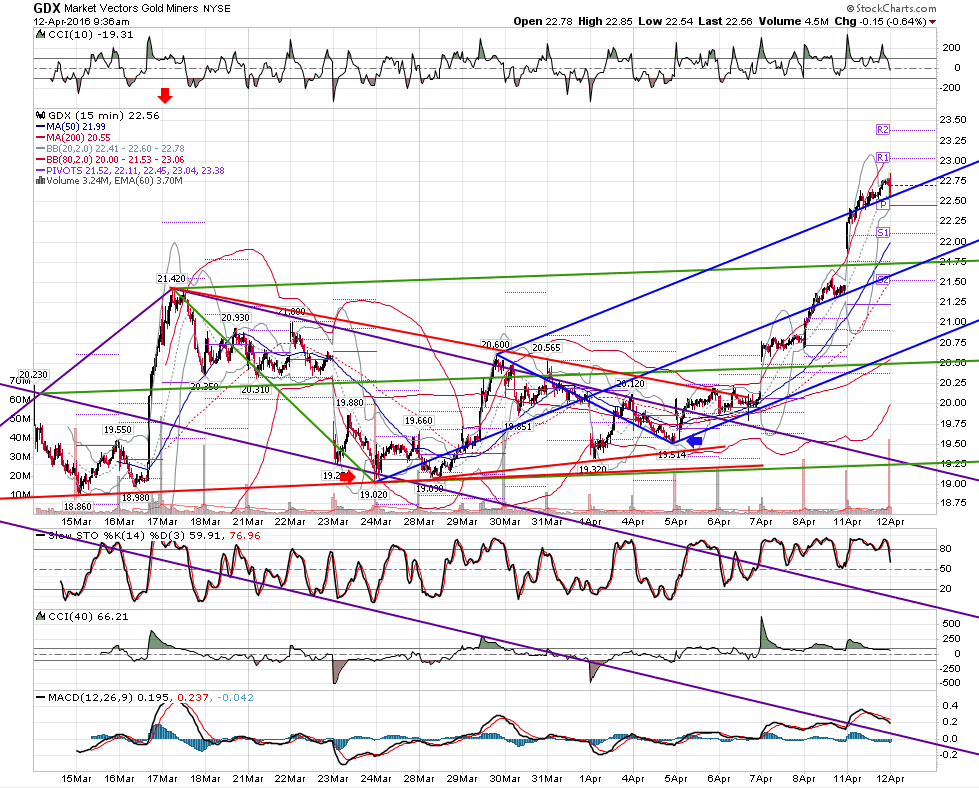Click the 19.020 low price label
This screenshot has height=788, width=979.
pyautogui.click(x=373, y=494)
